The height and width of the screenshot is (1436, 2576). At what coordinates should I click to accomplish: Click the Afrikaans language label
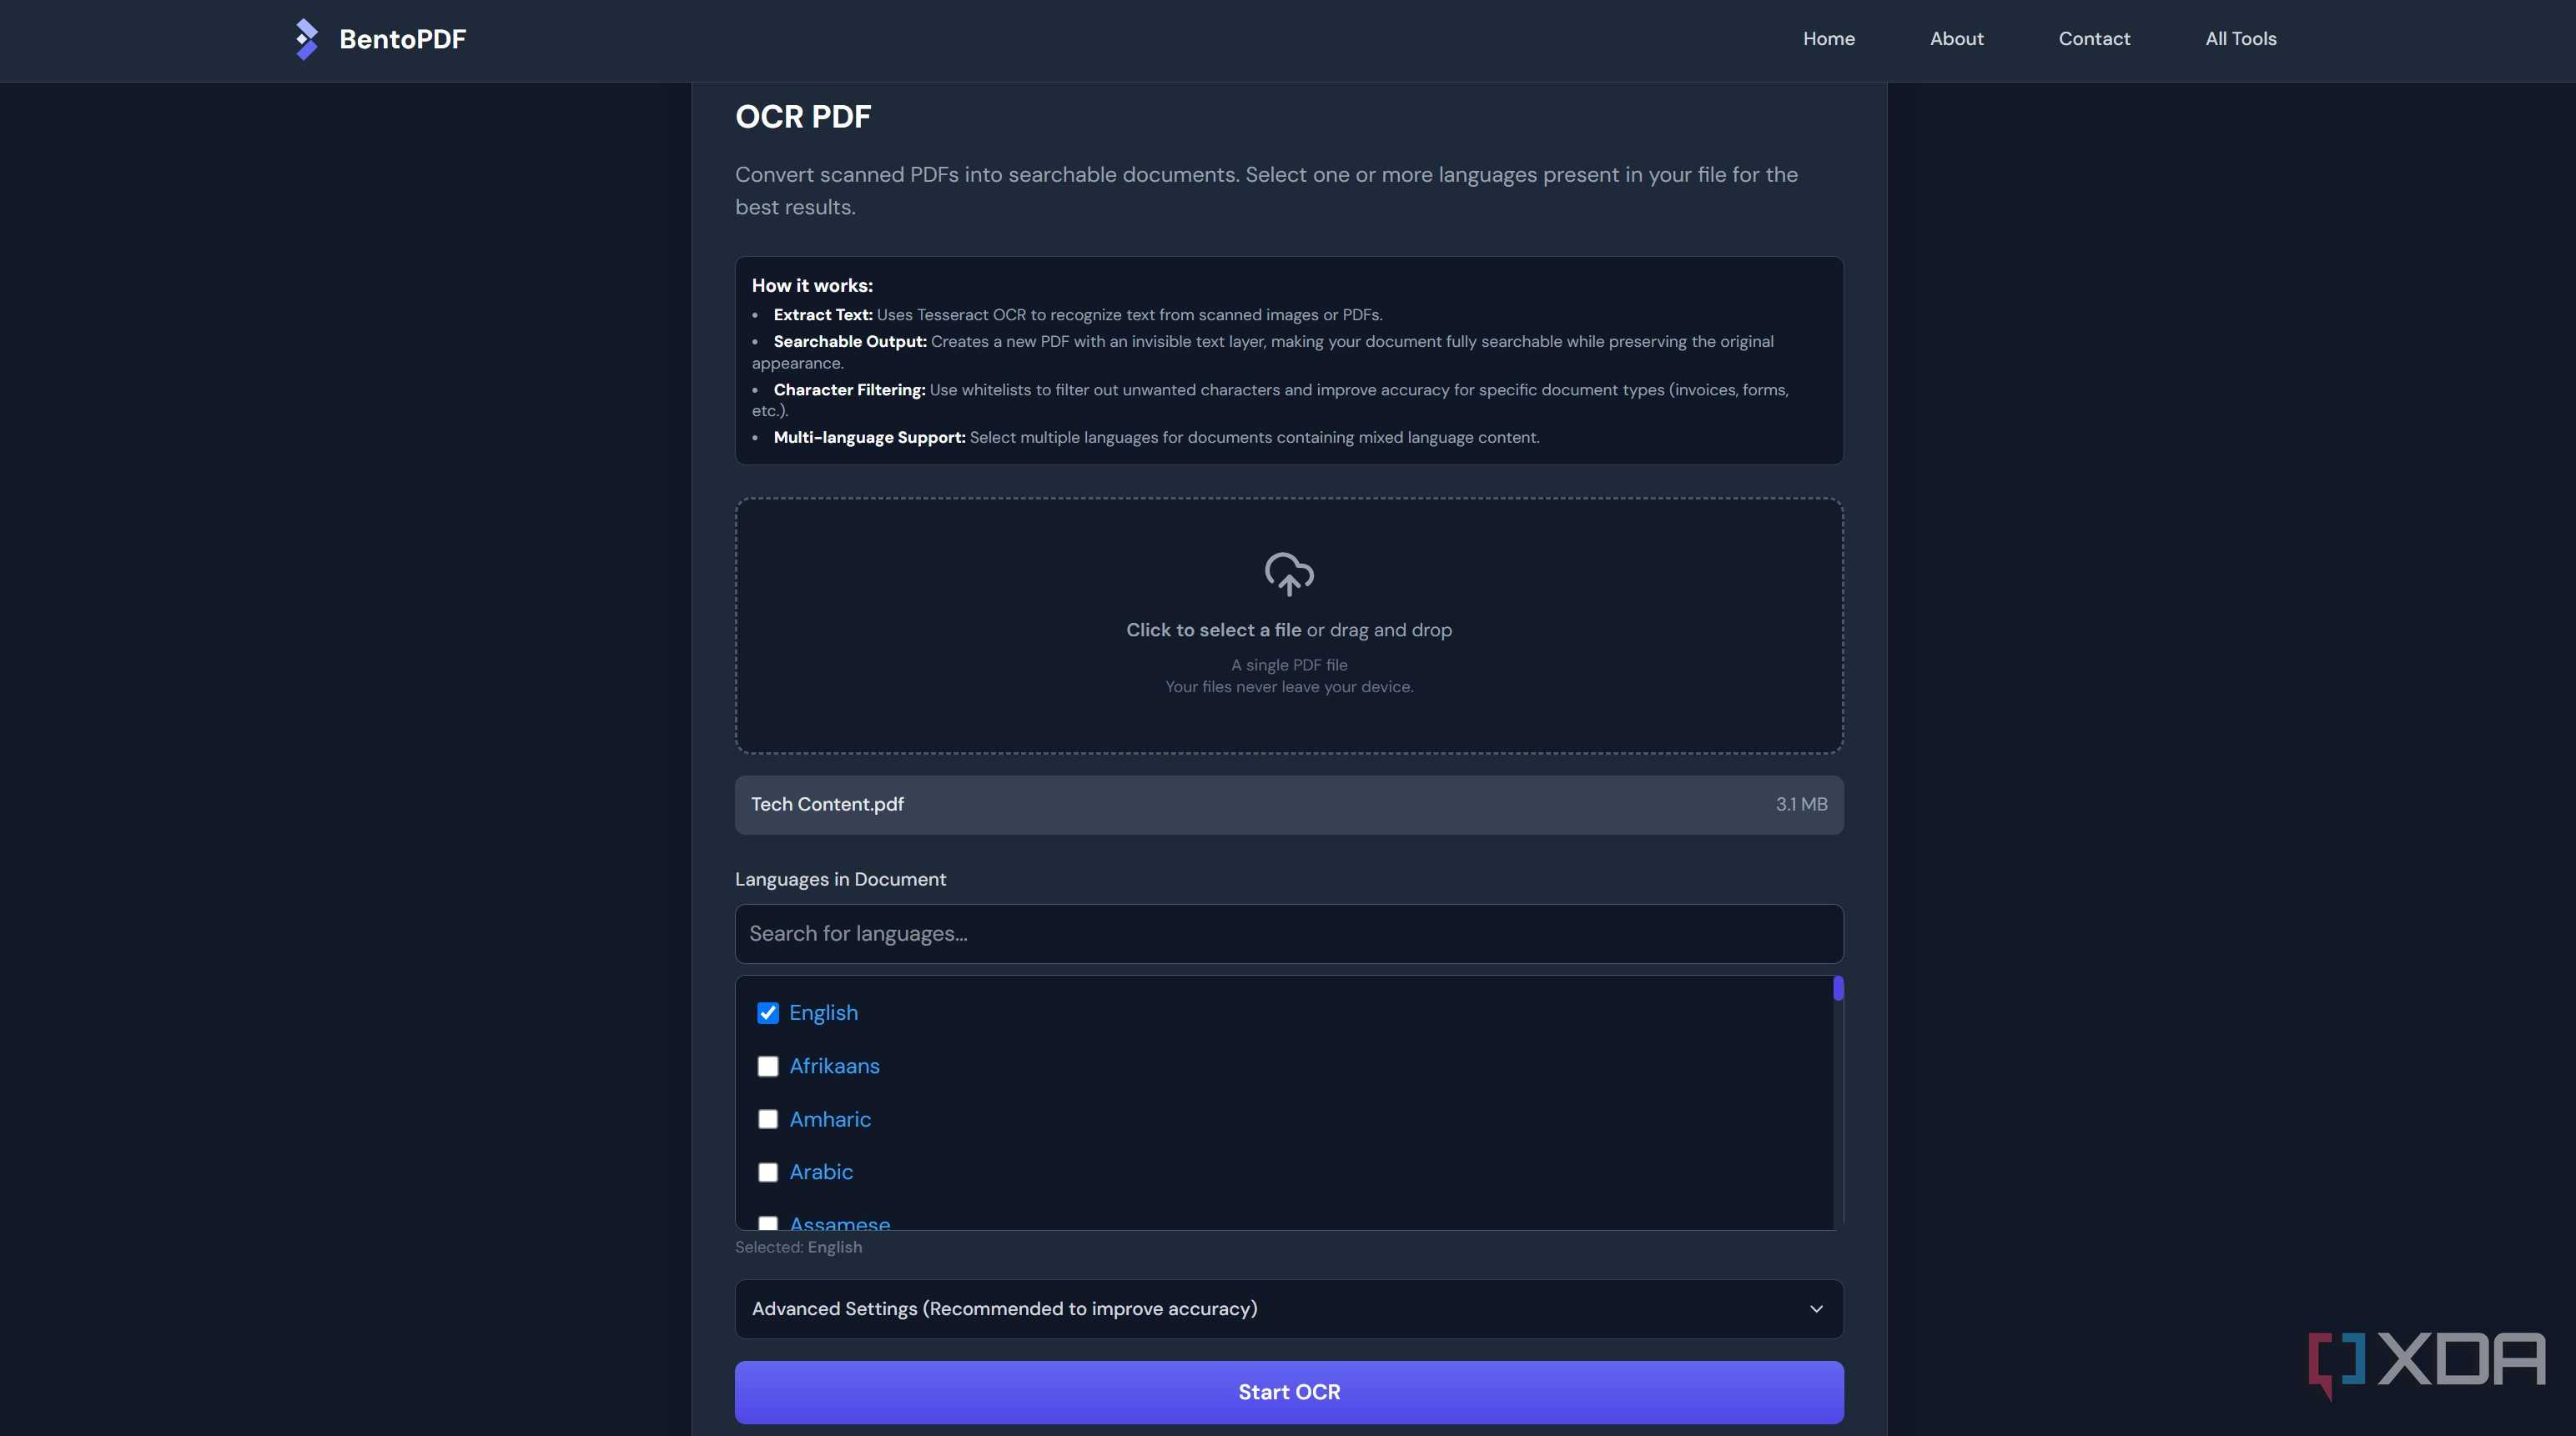[834, 1066]
